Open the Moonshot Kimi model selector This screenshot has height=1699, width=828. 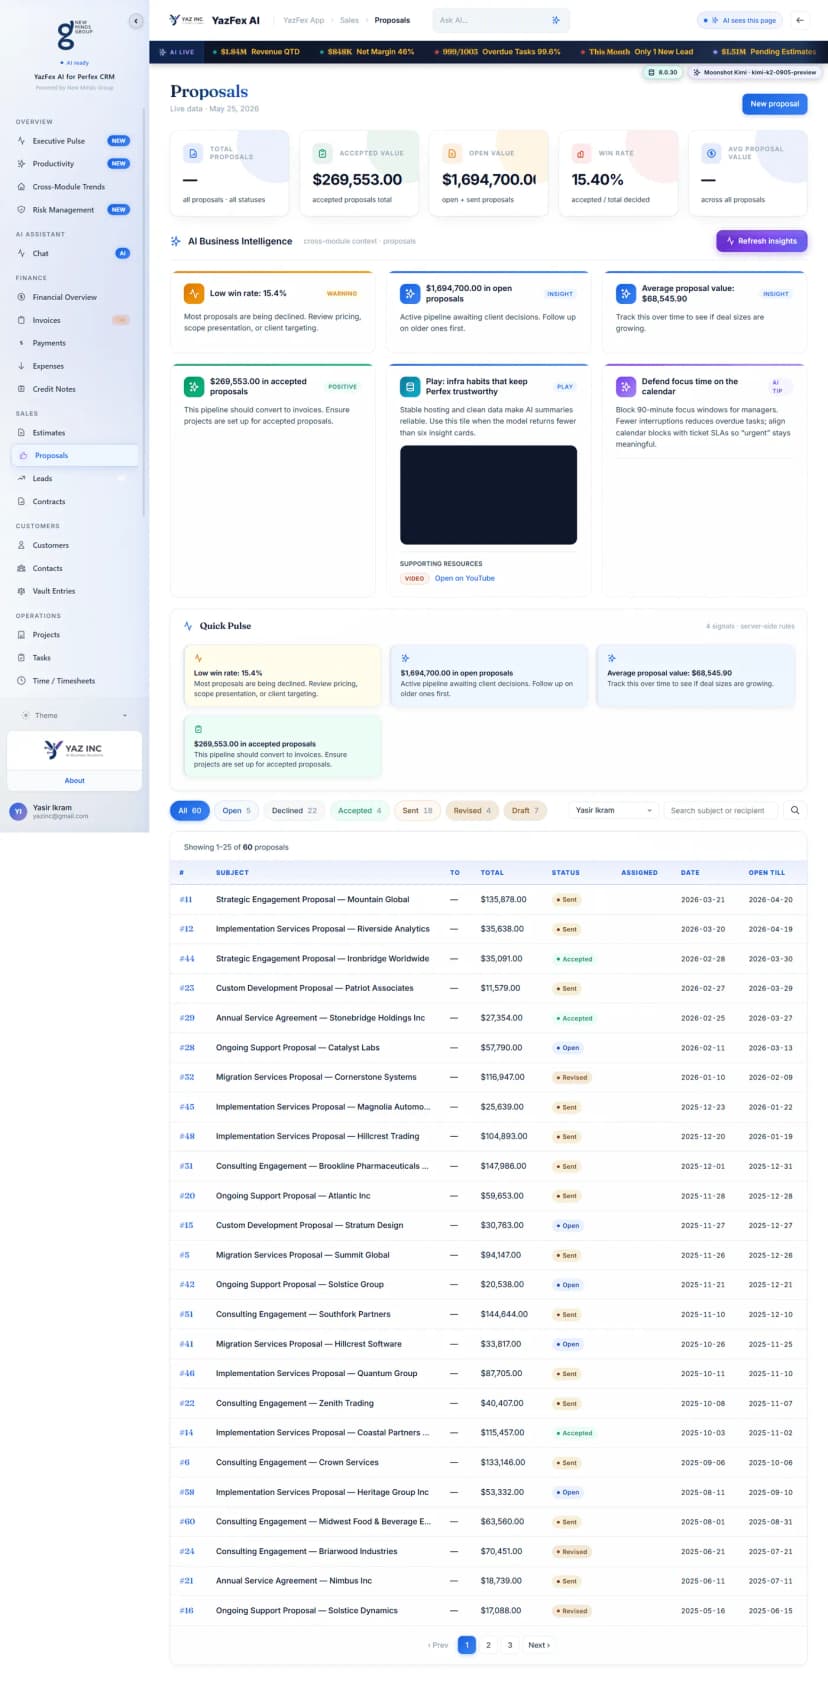point(755,73)
